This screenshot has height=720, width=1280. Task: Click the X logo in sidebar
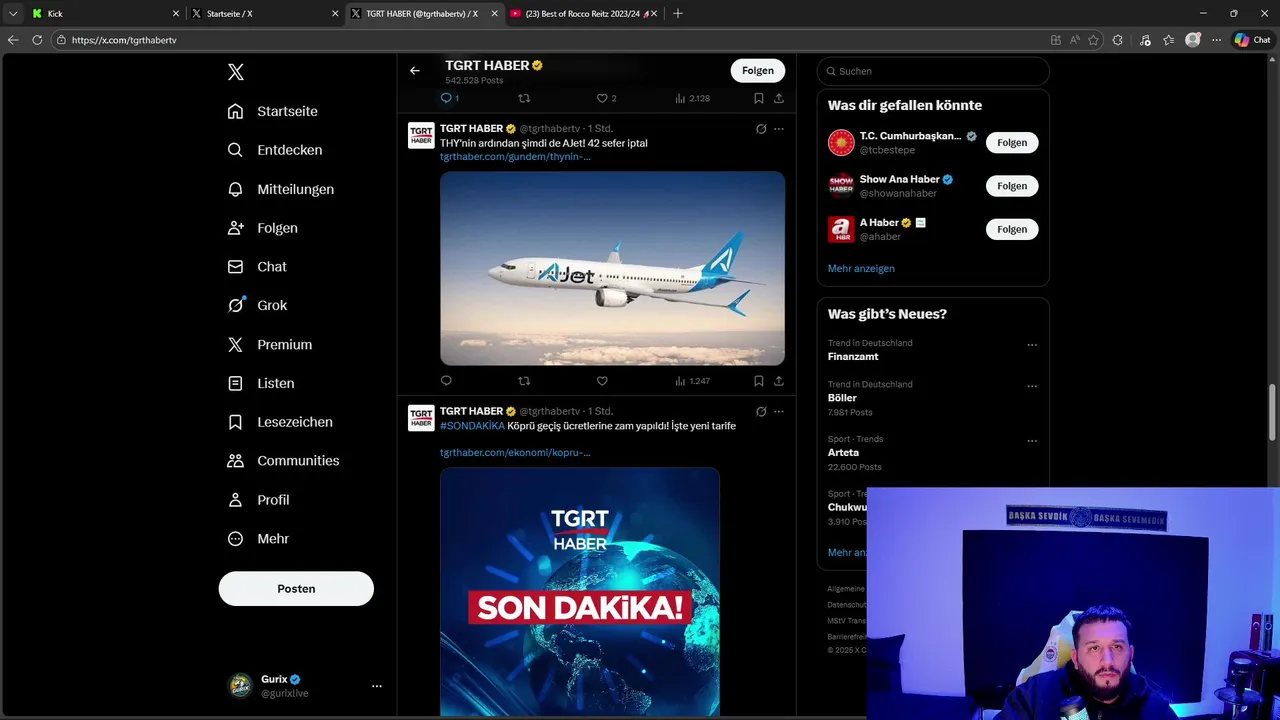pyautogui.click(x=235, y=72)
